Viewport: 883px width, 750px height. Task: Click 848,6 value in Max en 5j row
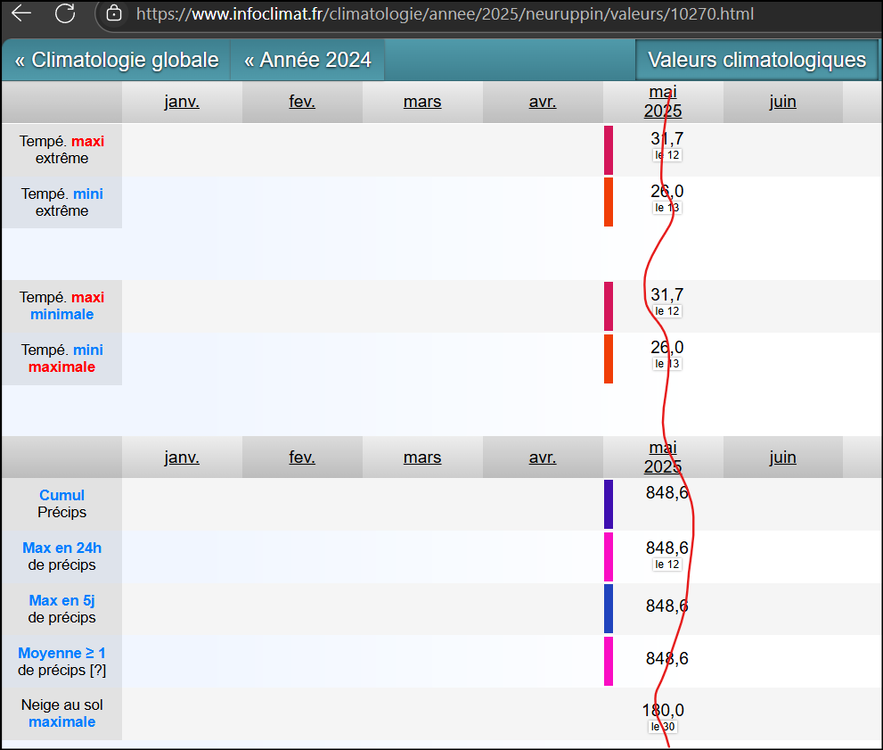[x=667, y=606]
